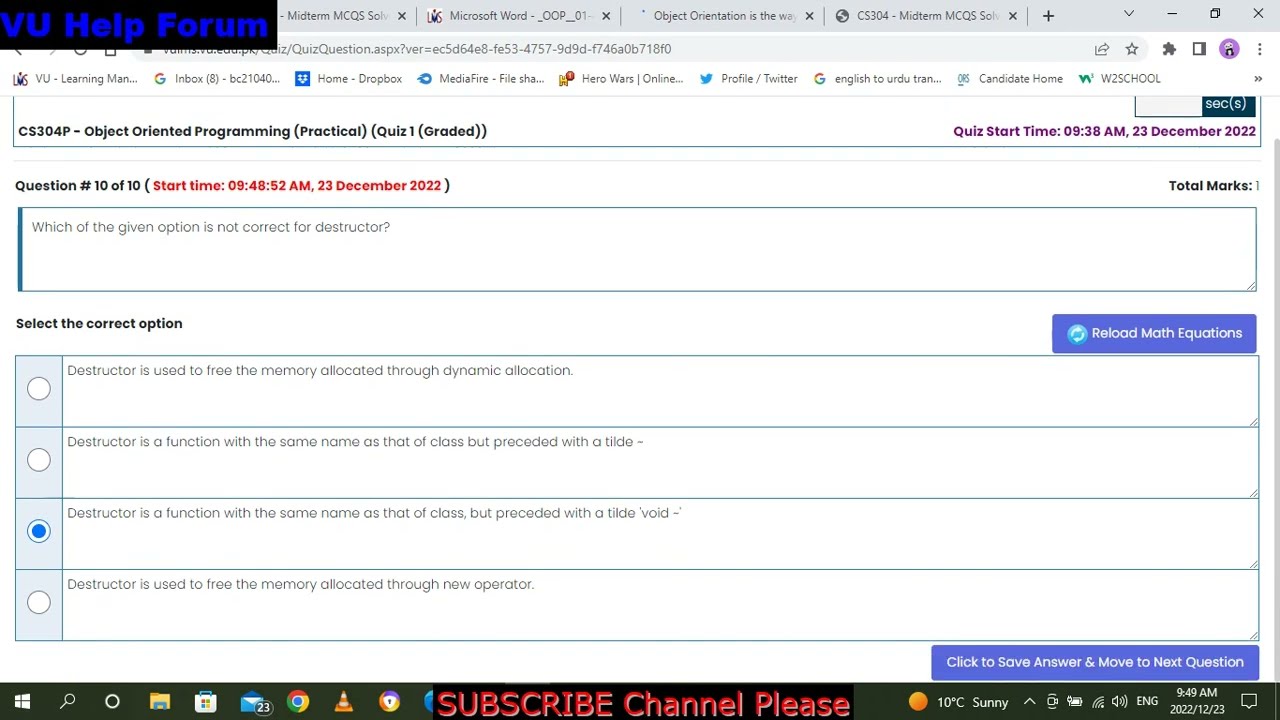Click the share this page icon
Viewport: 1280px width, 720px height.
[1102, 49]
